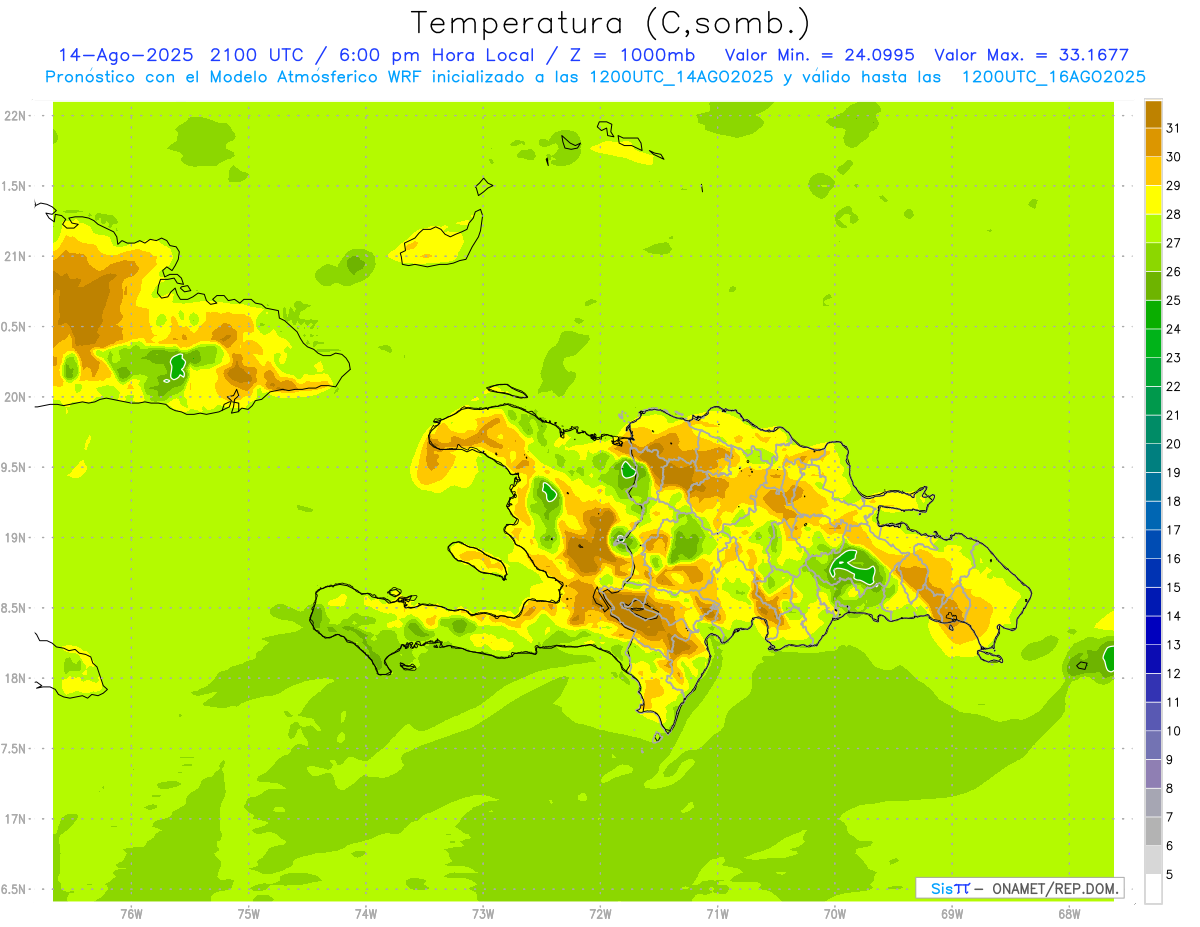Select the orange swatch between legend 29 and 30

click(x=1153, y=171)
